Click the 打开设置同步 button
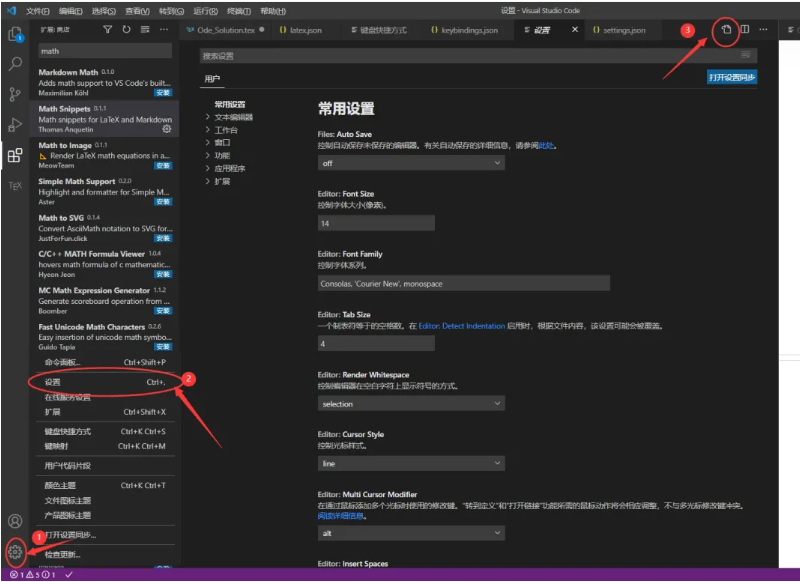The width and height of the screenshot is (800, 582). [x=732, y=77]
